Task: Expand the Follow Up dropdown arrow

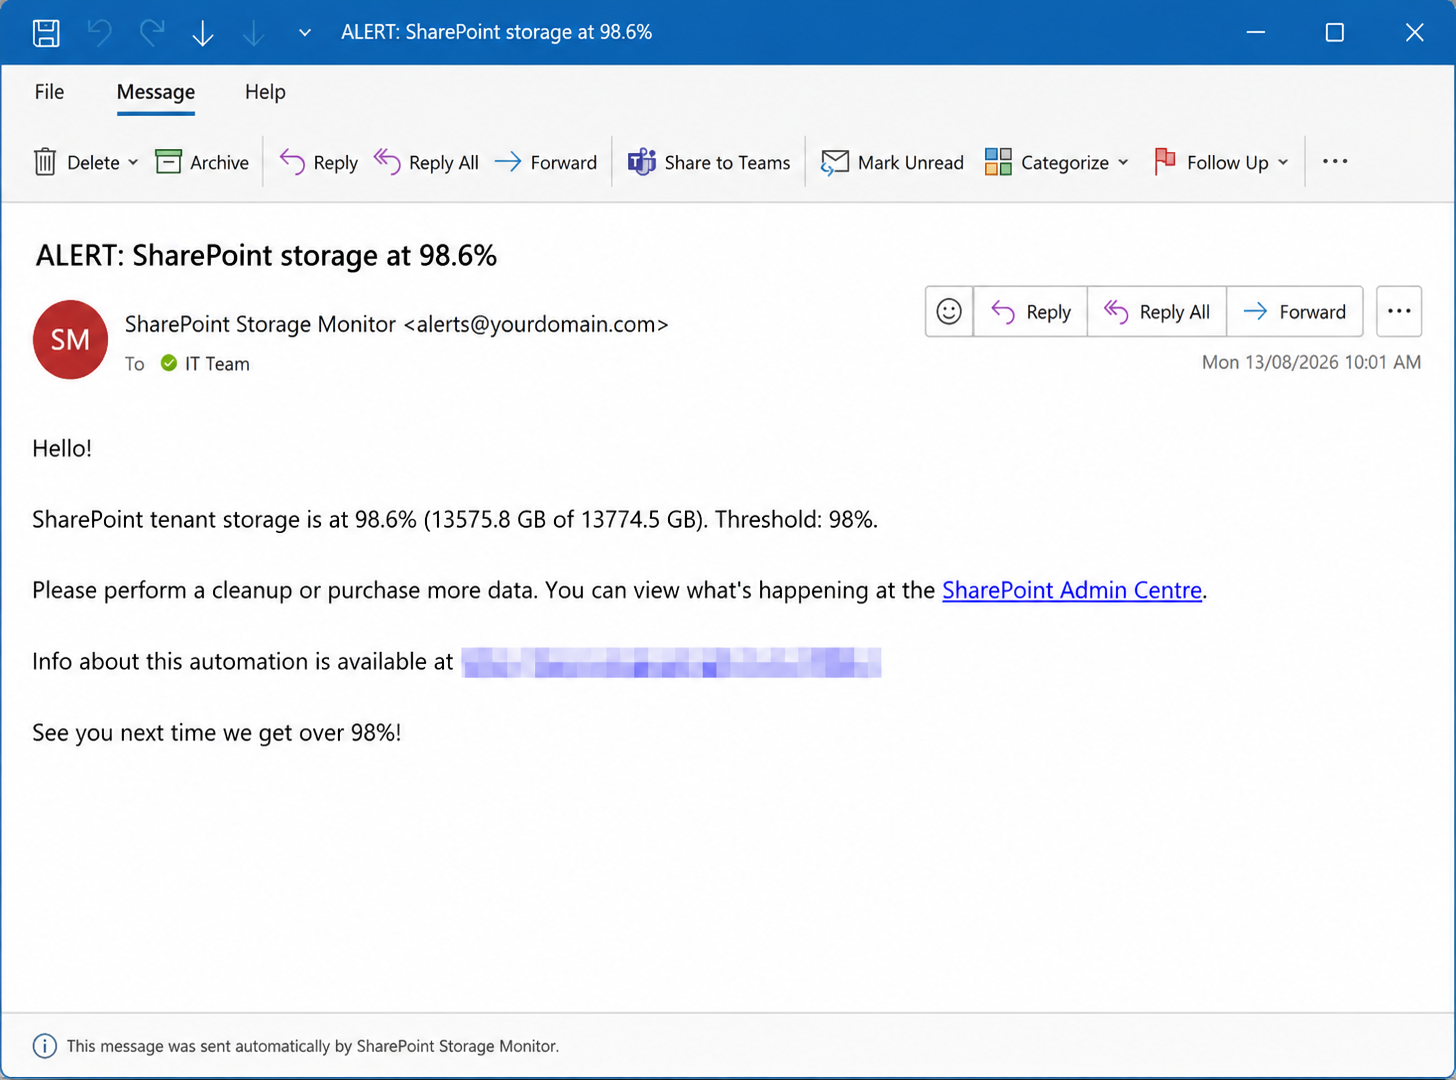Action: pyautogui.click(x=1283, y=162)
